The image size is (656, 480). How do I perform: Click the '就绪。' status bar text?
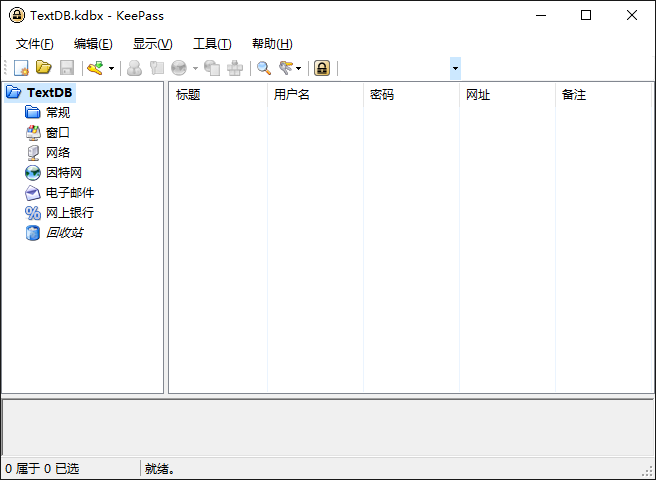click(160, 469)
